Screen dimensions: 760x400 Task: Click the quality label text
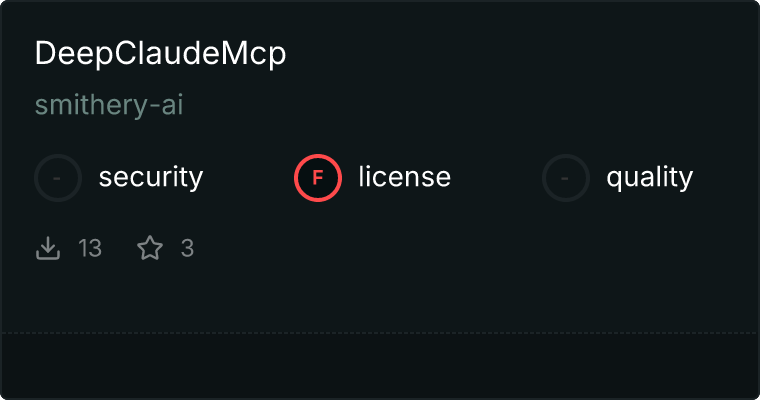coord(649,177)
